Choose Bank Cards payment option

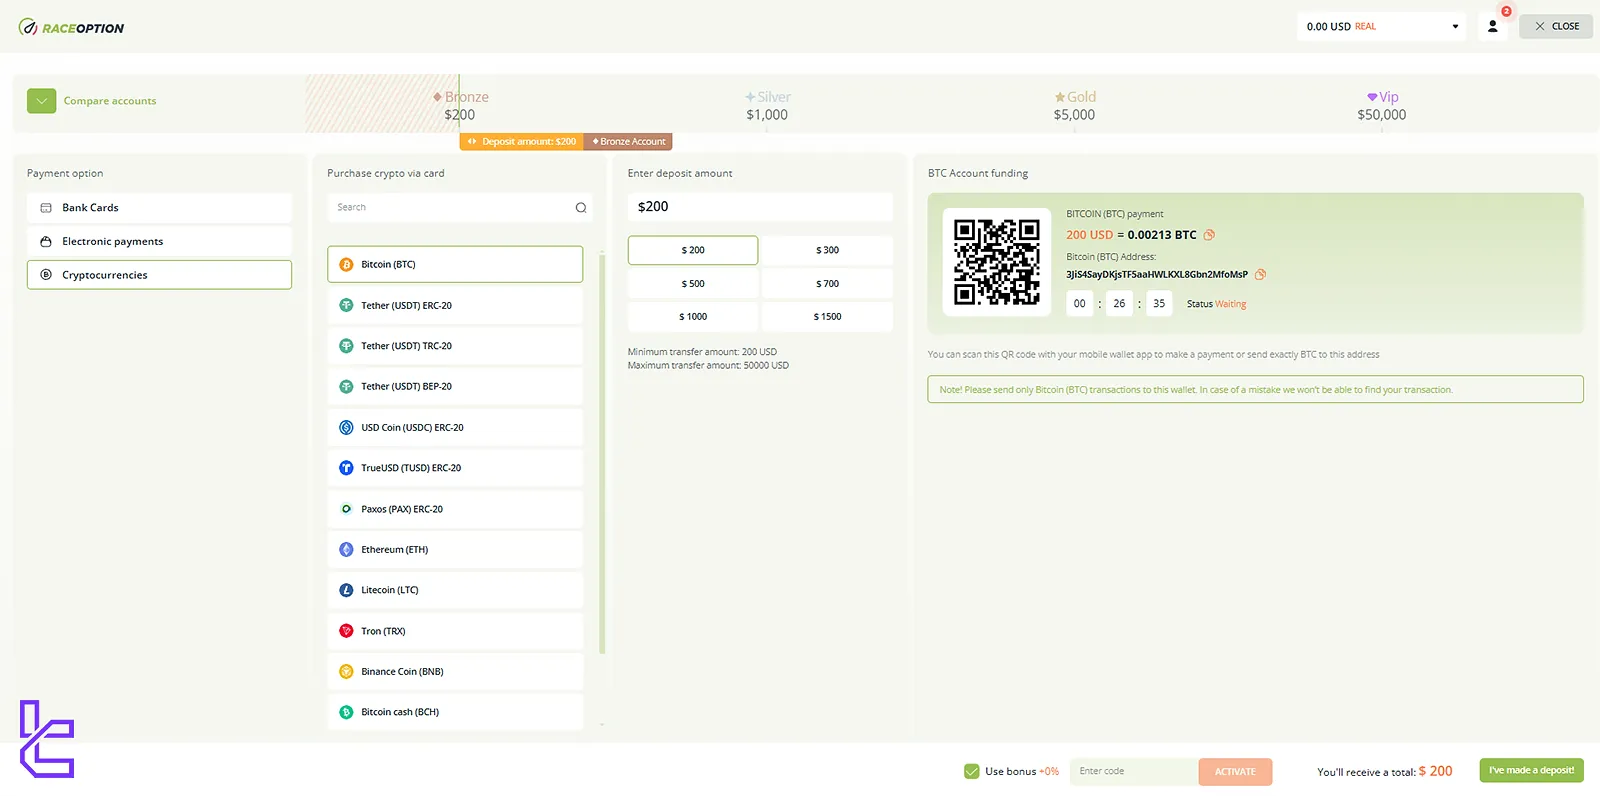[x=159, y=208]
